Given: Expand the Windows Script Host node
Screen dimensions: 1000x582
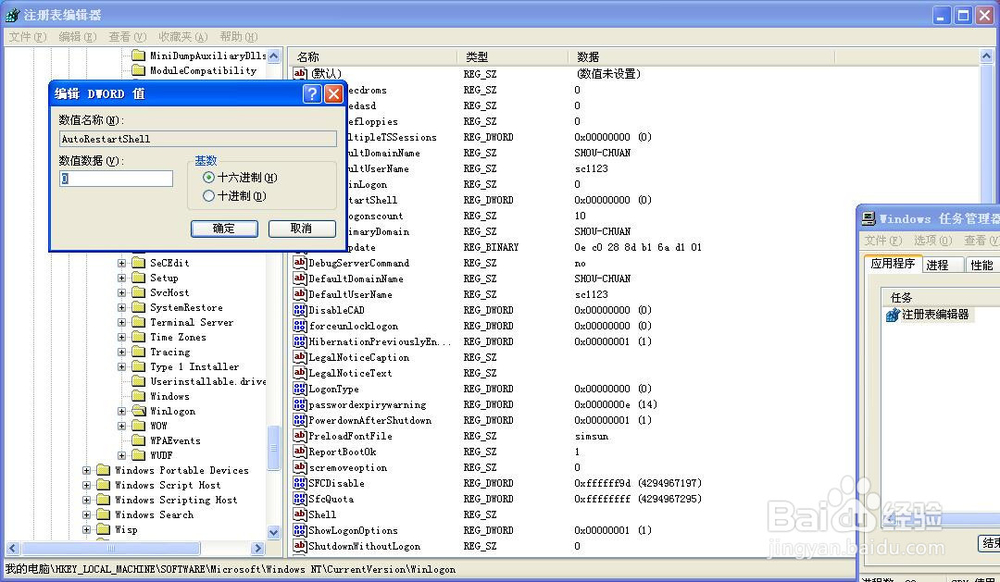Looking at the screenshot, I should coord(86,485).
